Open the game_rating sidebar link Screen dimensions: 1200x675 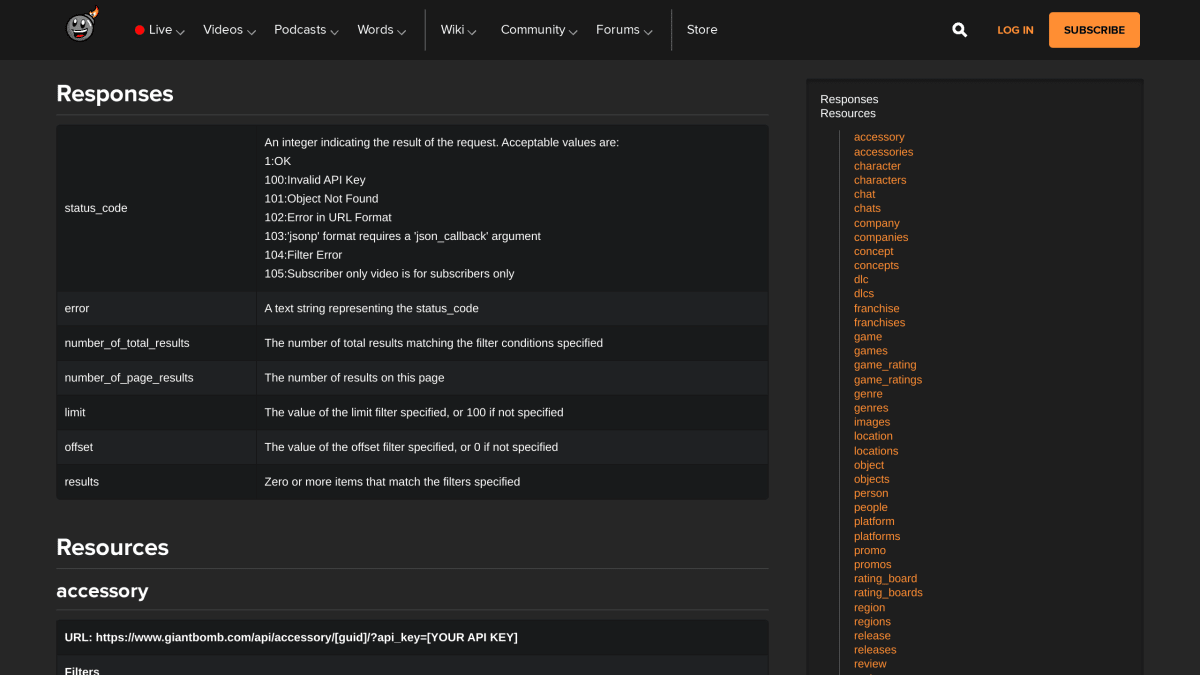tap(885, 365)
